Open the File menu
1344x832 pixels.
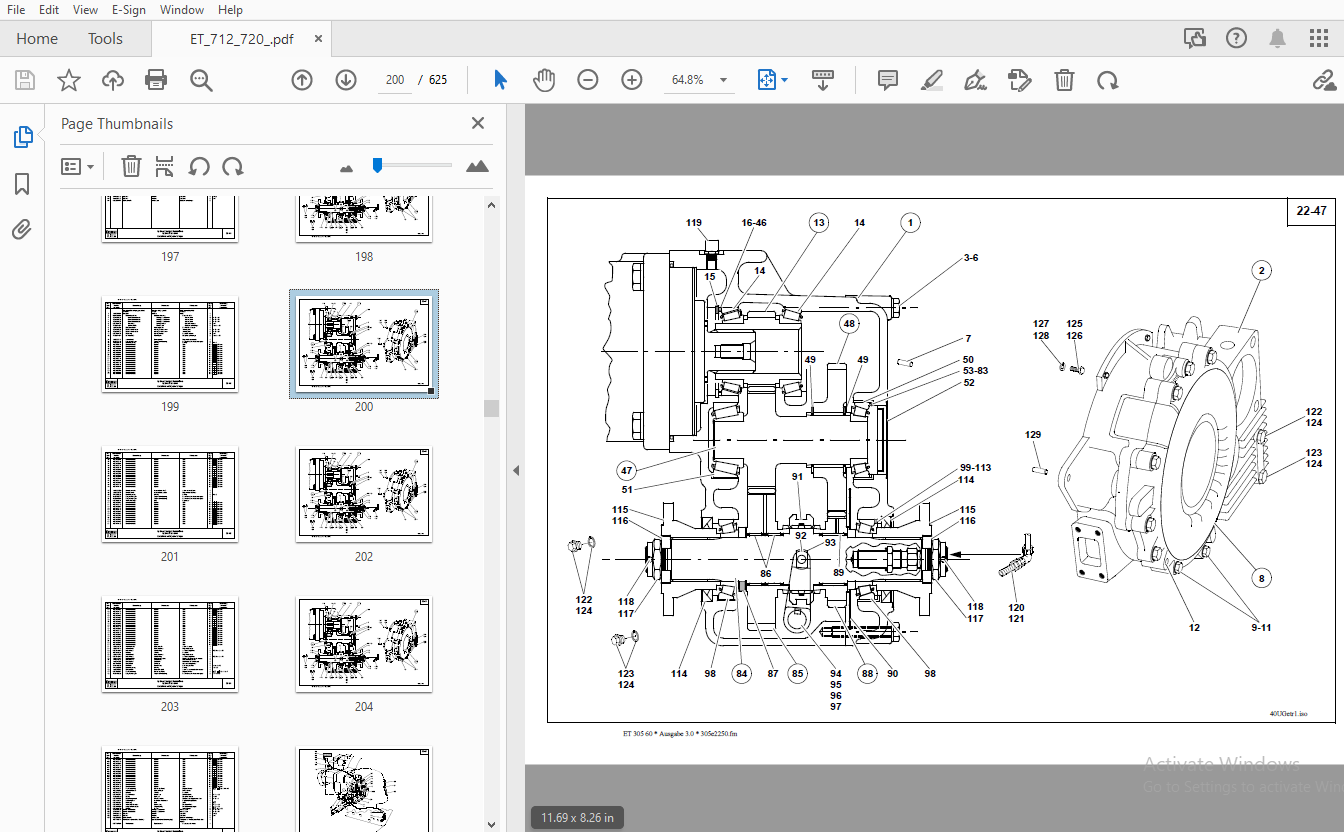[16, 10]
